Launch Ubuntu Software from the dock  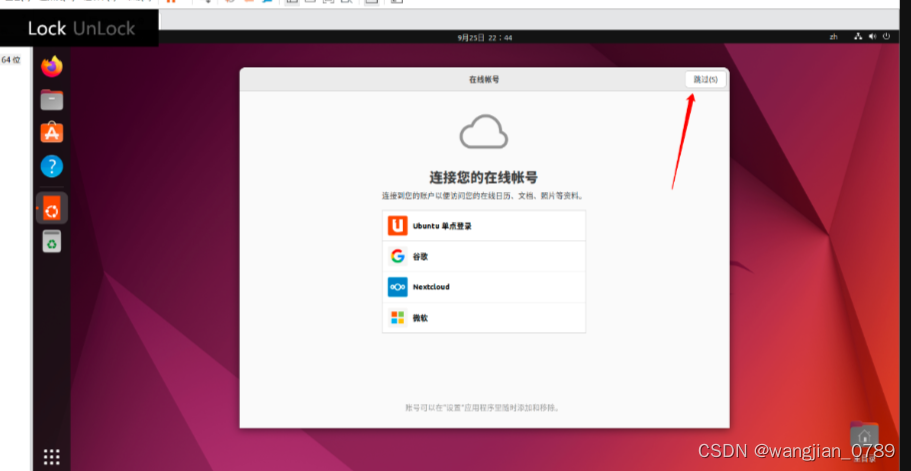point(52,133)
